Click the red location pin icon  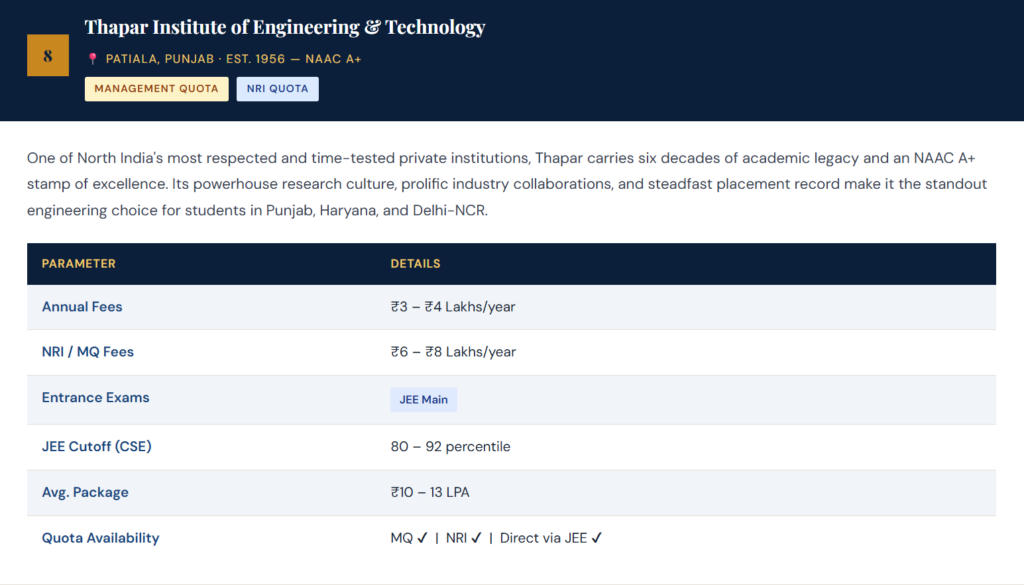click(93, 60)
